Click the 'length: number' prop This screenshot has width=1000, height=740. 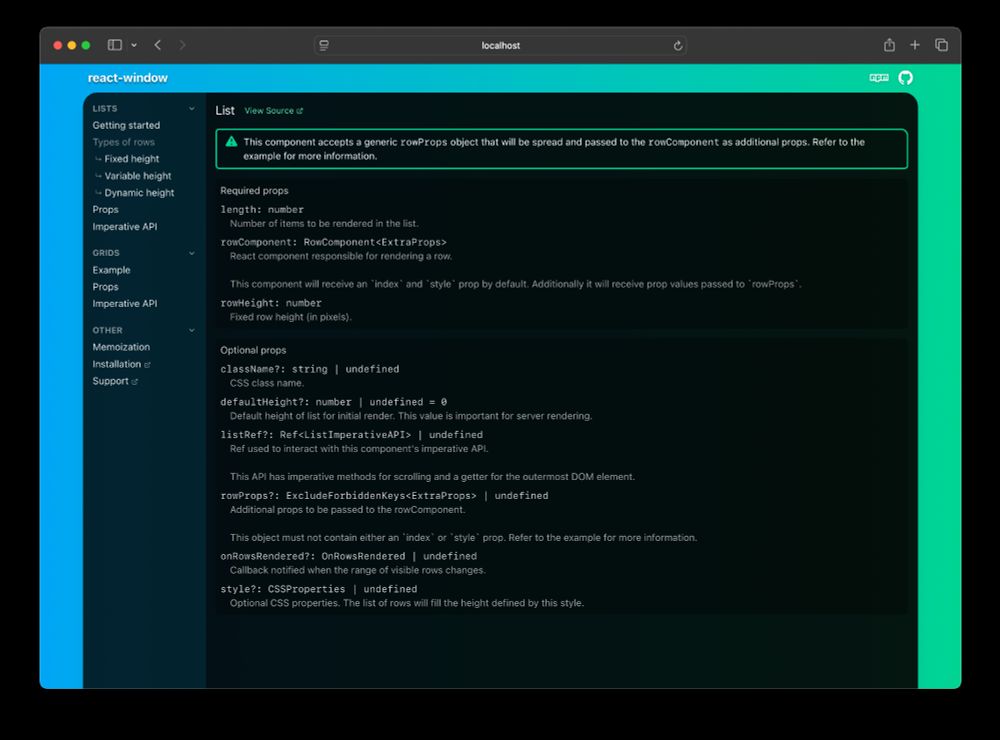click(x=262, y=209)
